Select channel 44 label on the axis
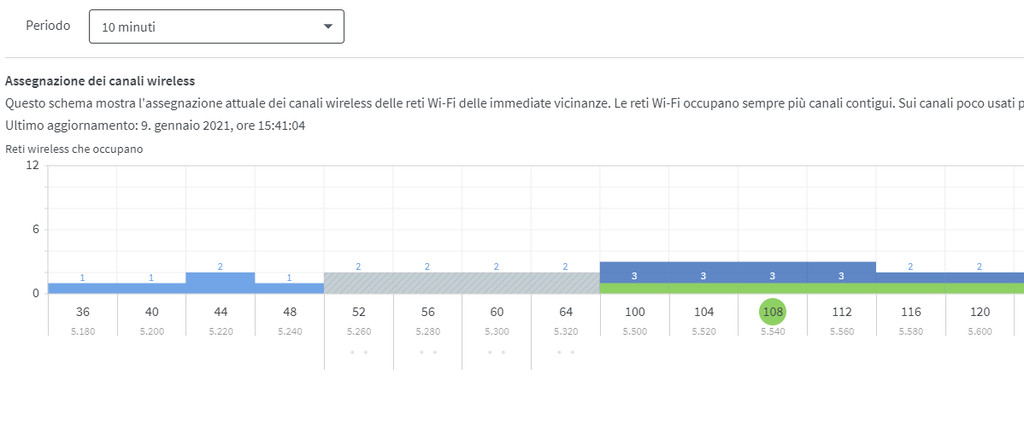This screenshot has width=1024, height=439. (221, 312)
